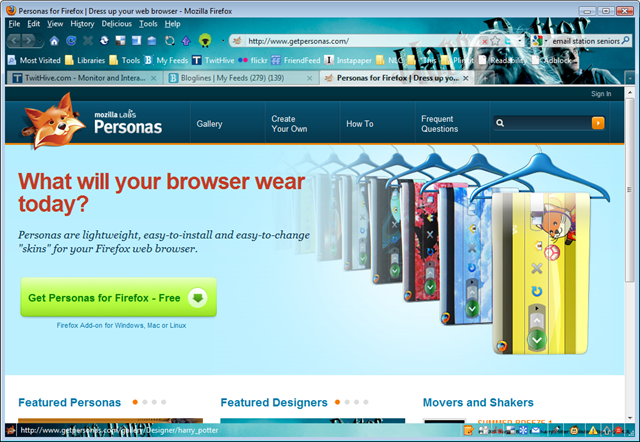Viewport: 640px width, 442px height.
Task: Select last dot of Featured Personas carousel
Action: 164,402
